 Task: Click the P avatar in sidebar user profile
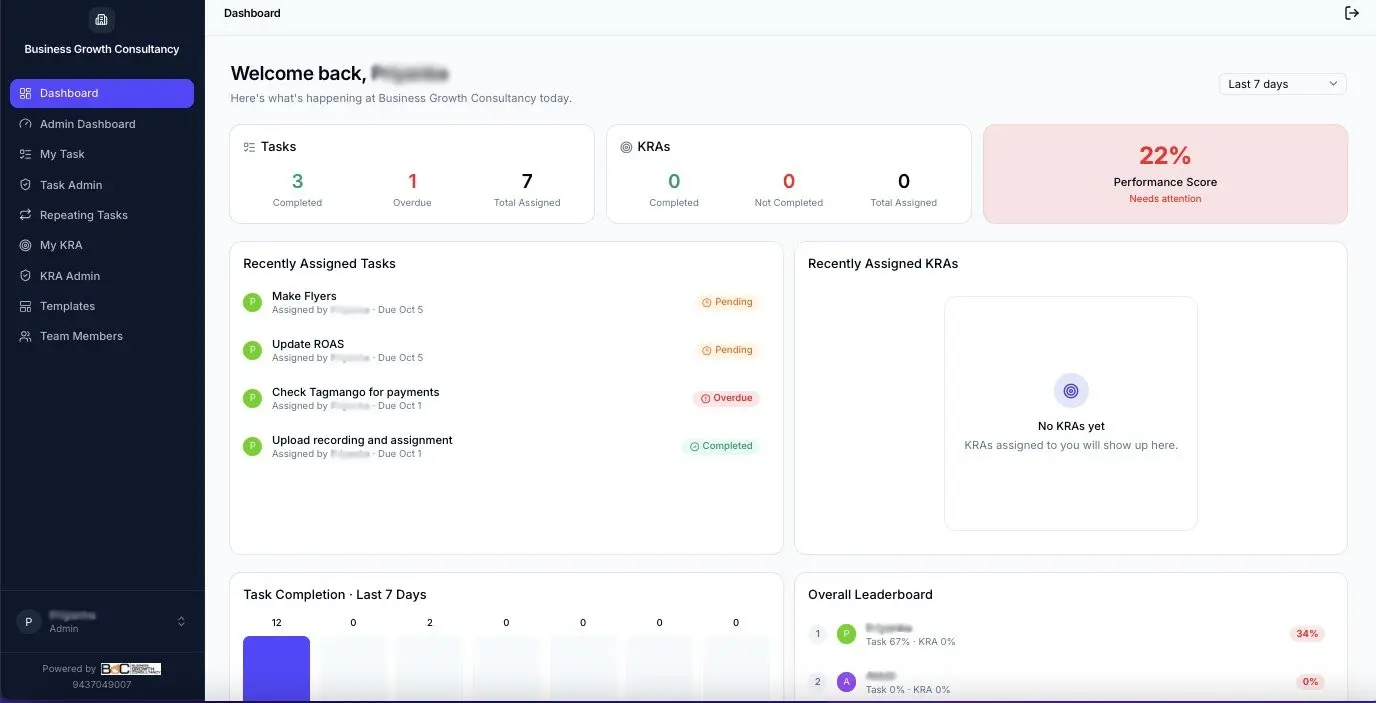pos(28,621)
